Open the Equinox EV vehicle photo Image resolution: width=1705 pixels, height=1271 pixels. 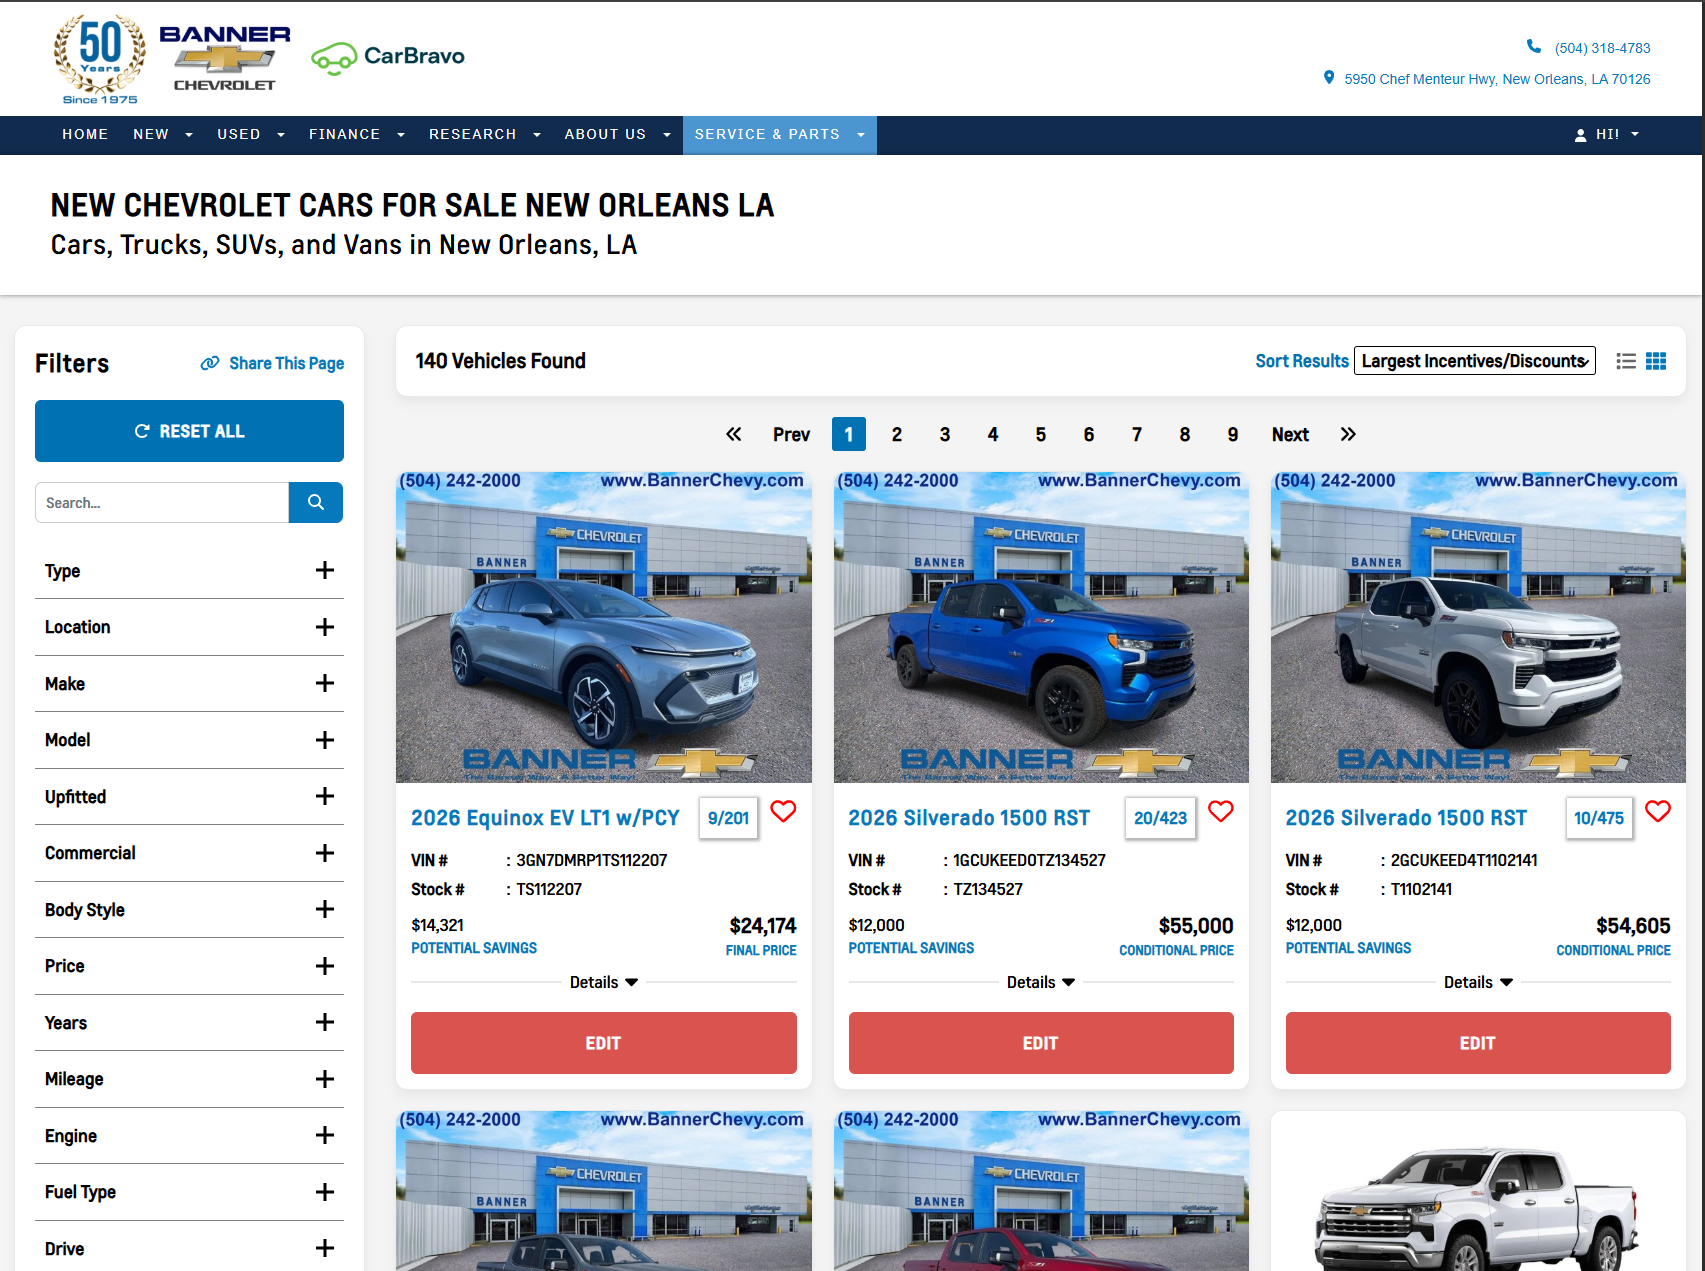(x=604, y=627)
